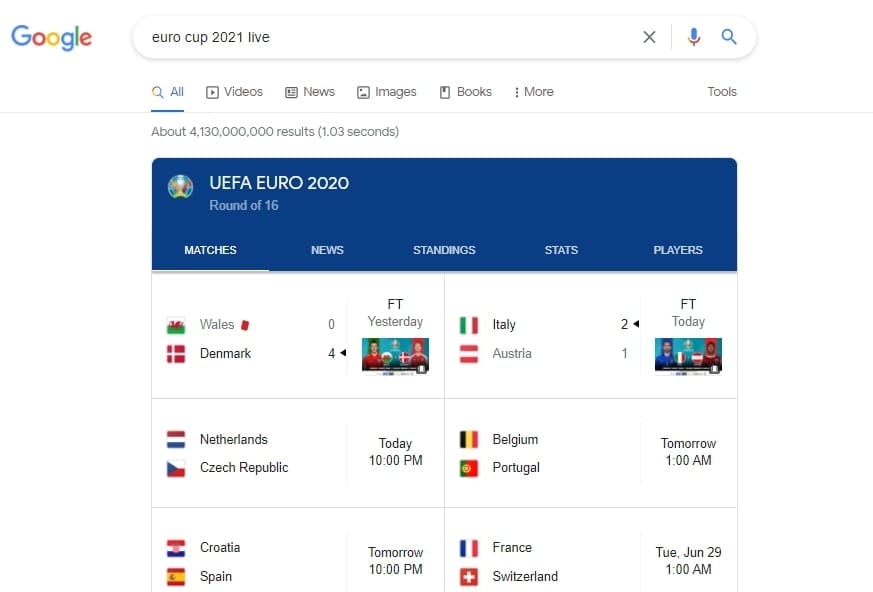Click the Portugal flag icon
Viewport: 873px width, 592px height.
(469, 468)
